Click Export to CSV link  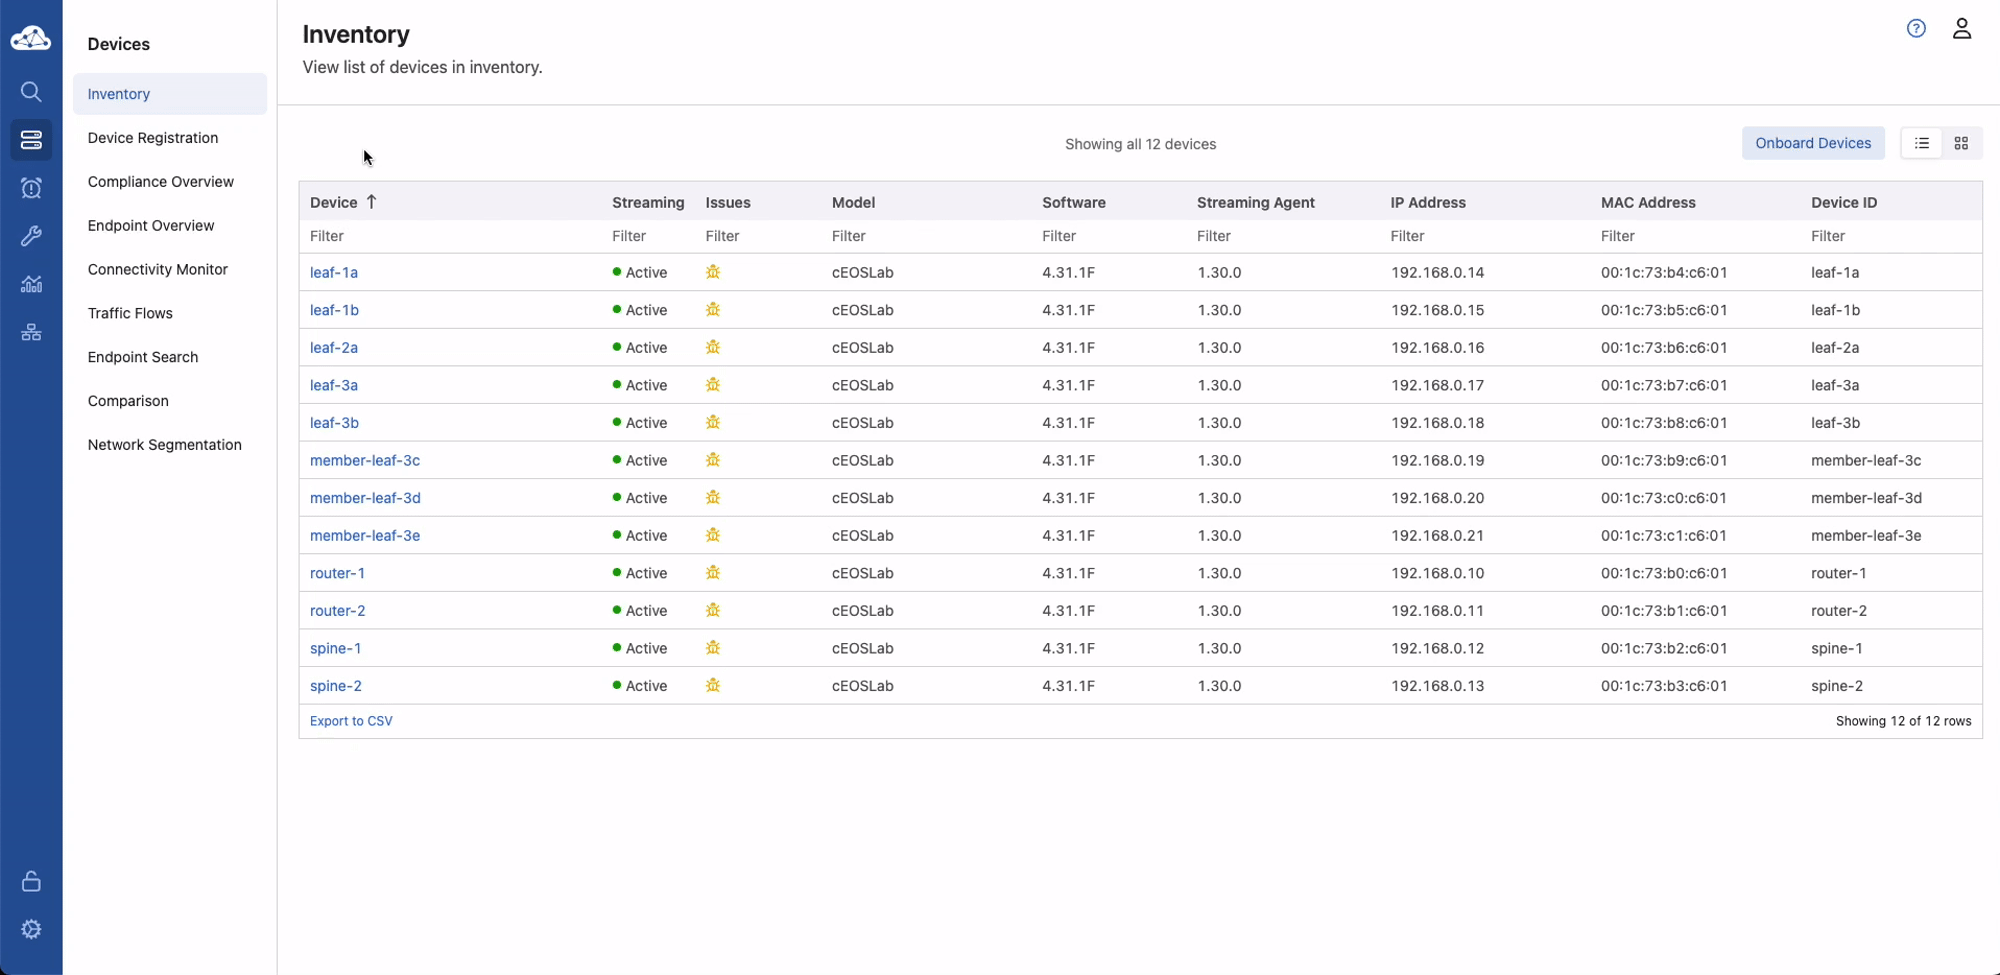click(x=351, y=721)
